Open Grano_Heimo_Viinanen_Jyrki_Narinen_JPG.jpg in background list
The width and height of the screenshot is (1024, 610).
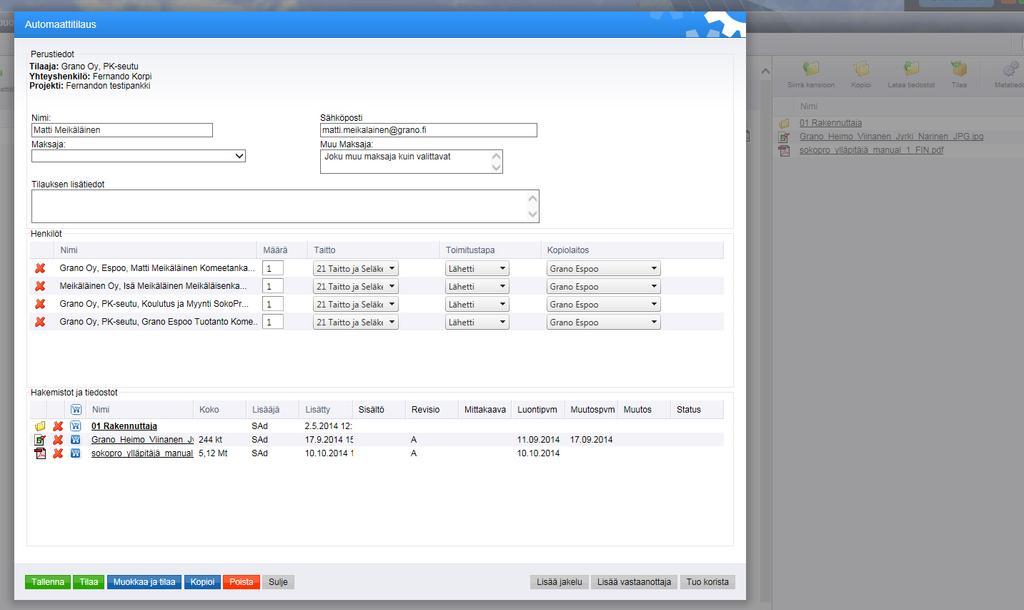[891, 136]
